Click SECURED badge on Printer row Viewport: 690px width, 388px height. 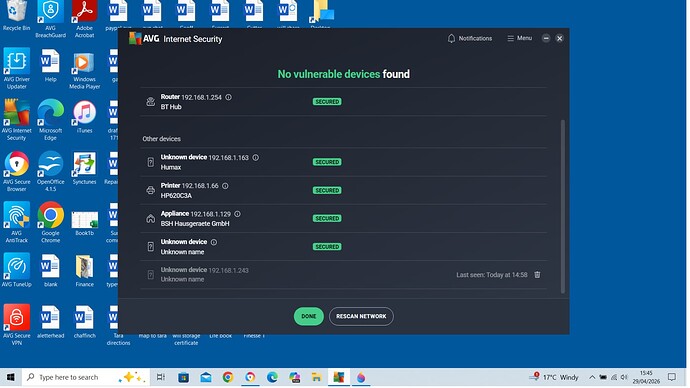point(327,190)
